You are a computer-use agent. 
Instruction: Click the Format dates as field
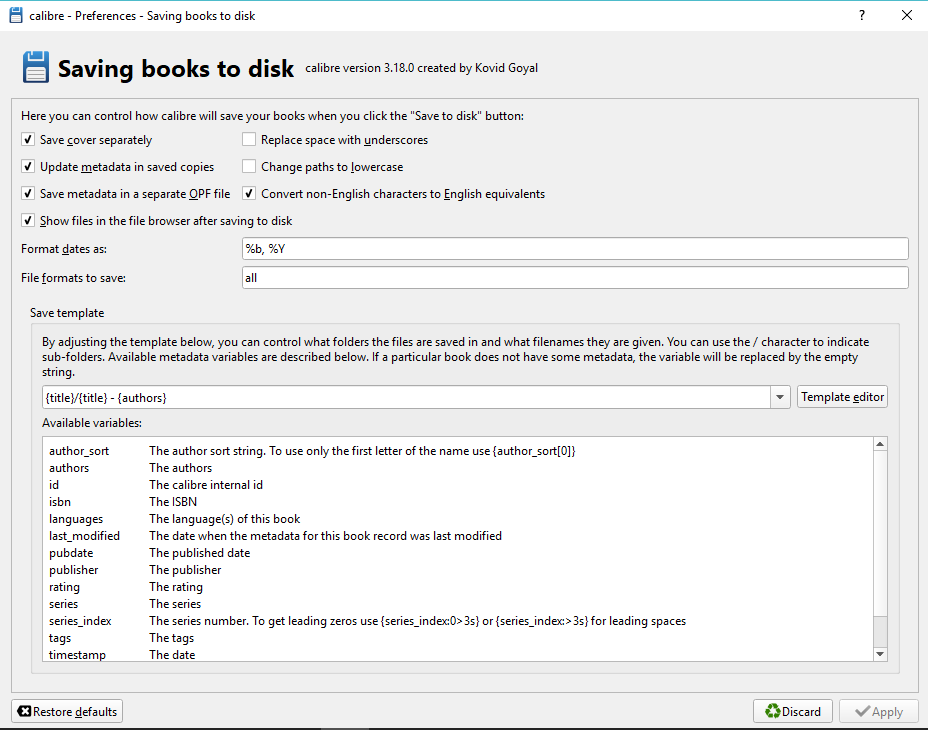[x=575, y=249]
